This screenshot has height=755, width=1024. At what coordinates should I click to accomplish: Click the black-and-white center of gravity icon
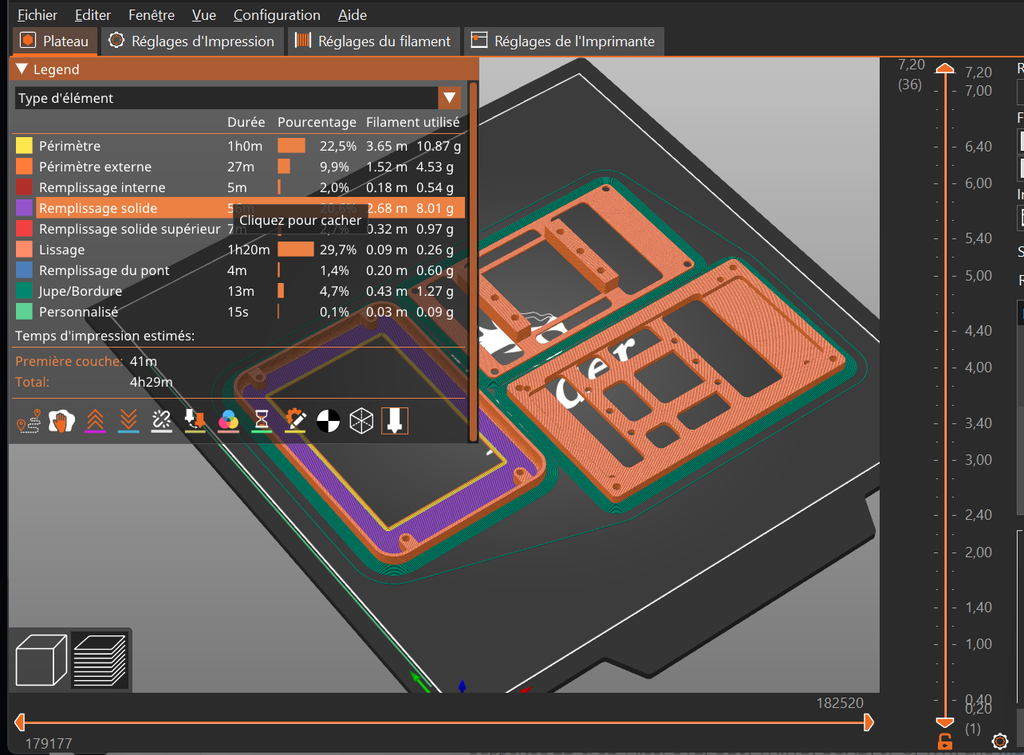click(x=329, y=422)
